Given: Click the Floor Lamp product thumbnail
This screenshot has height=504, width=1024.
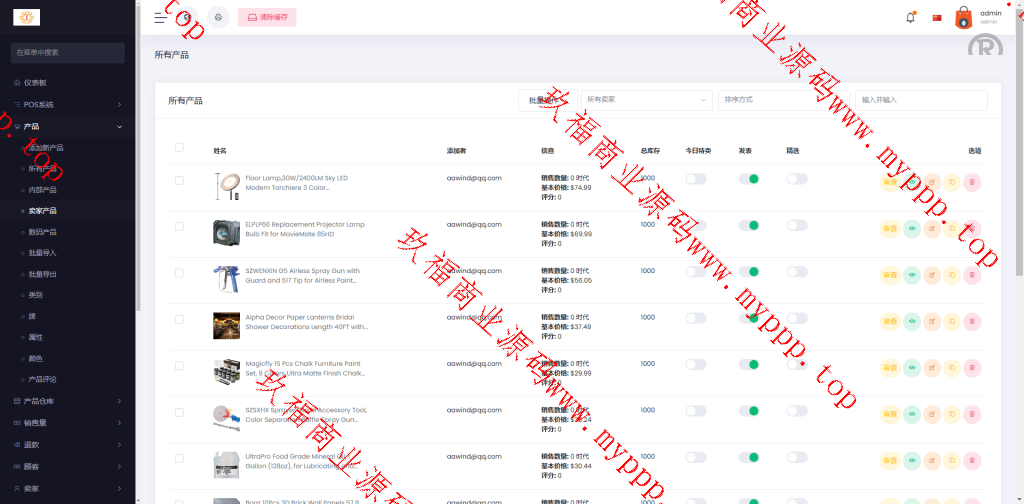Looking at the screenshot, I should tap(226, 182).
